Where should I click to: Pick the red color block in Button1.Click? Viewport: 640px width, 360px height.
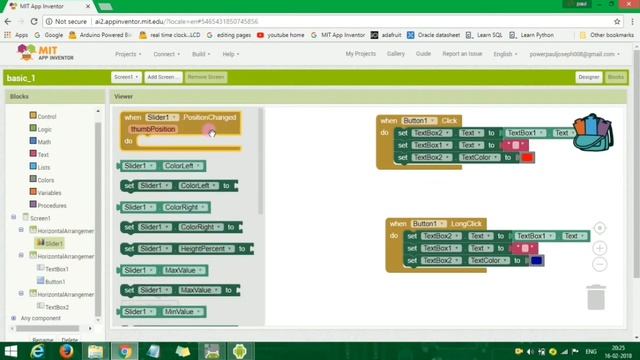coord(527,158)
